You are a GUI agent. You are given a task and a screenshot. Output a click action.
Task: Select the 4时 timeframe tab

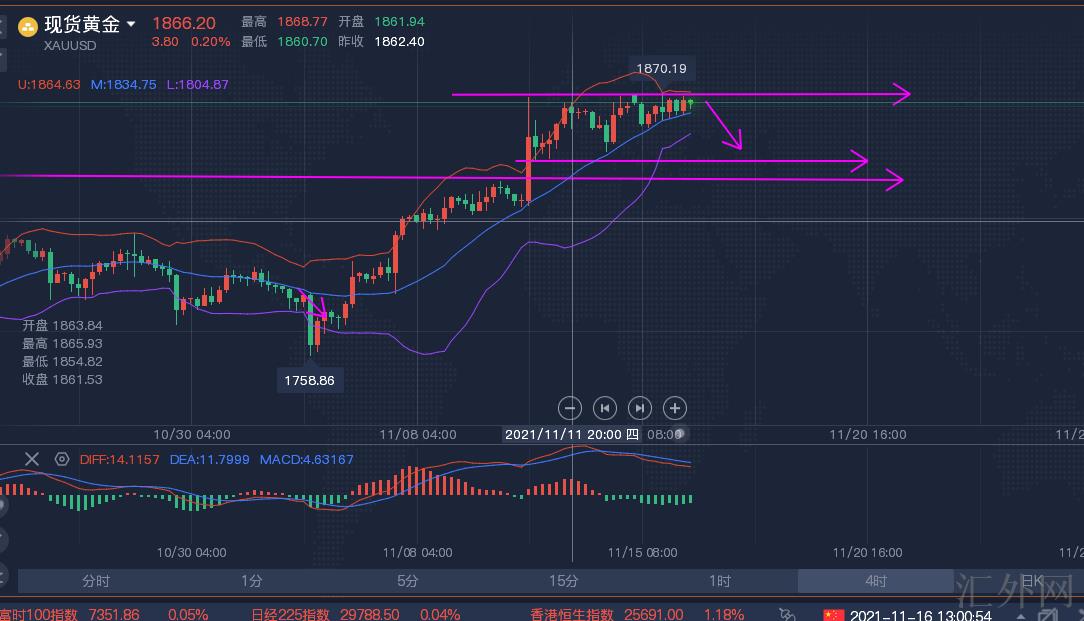[x=875, y=581]
